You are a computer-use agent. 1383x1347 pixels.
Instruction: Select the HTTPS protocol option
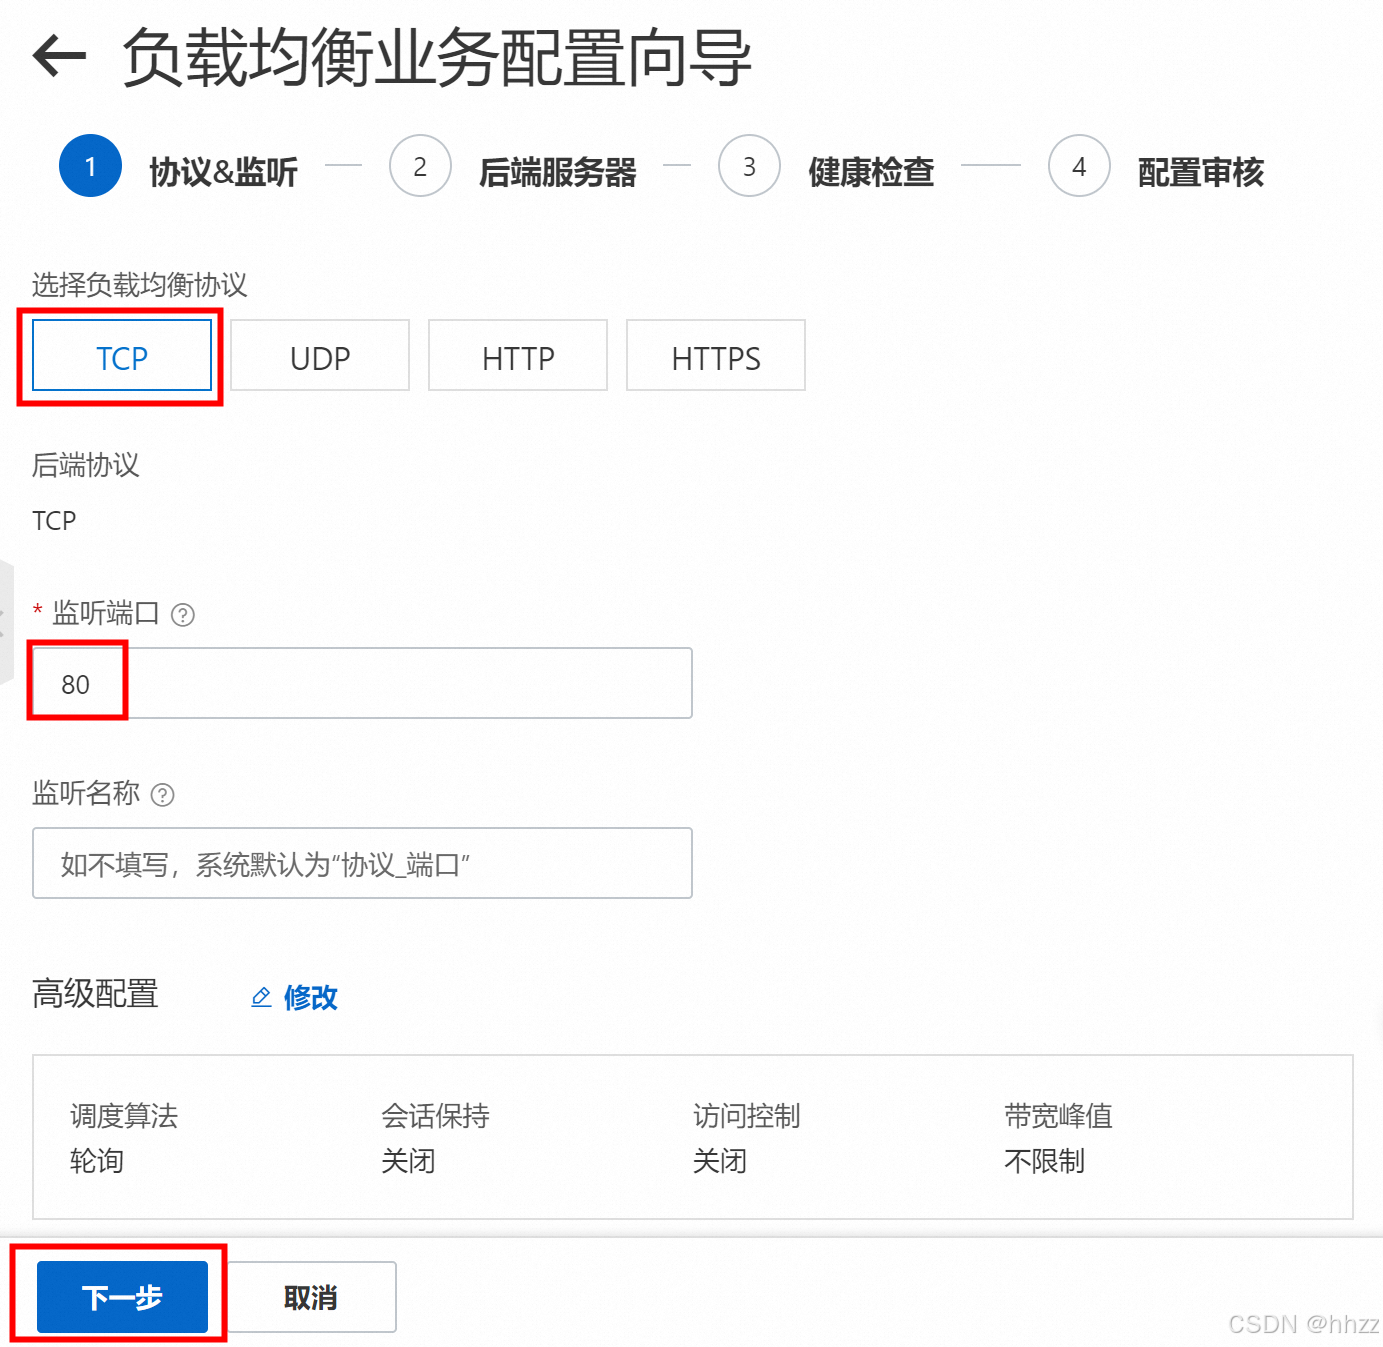(x=716, y=355)
